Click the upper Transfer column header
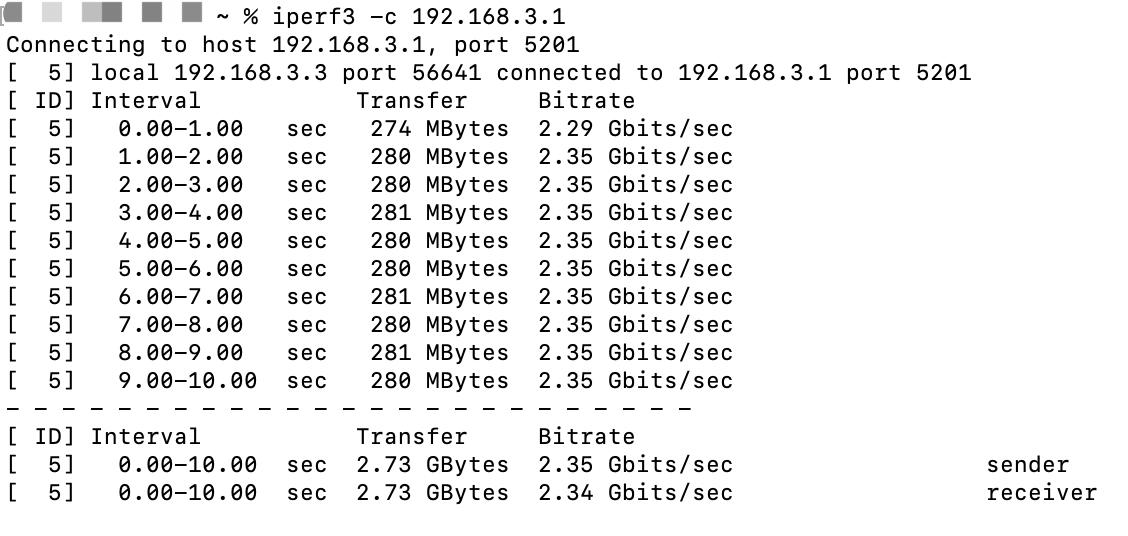The width and height of the screenshot is (1128, 536). point(411,101)
